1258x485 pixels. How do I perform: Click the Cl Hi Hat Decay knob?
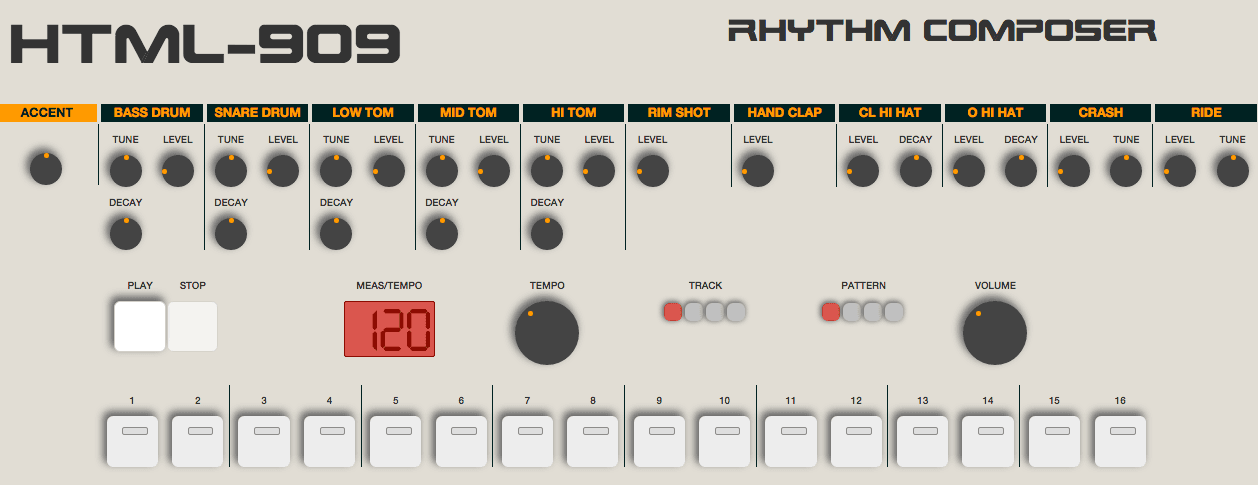pos(915,171)
